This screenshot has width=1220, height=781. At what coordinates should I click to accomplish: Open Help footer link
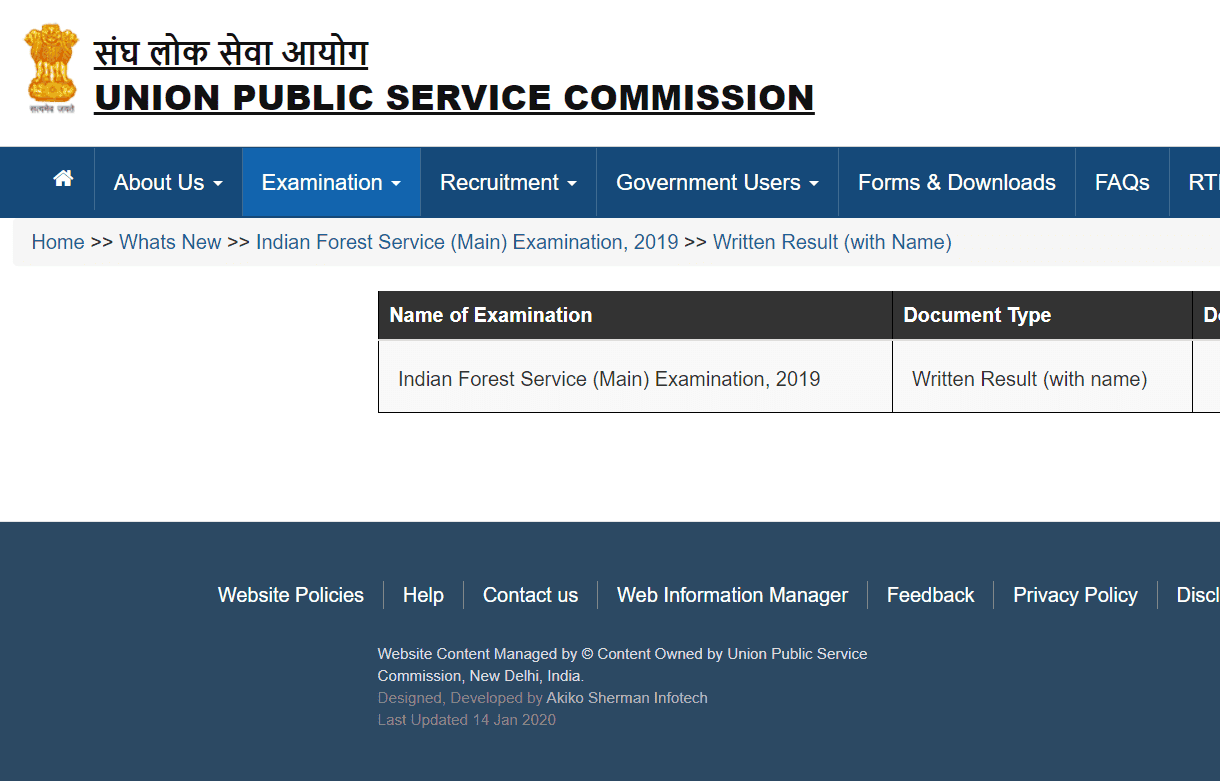pos(423,595)
